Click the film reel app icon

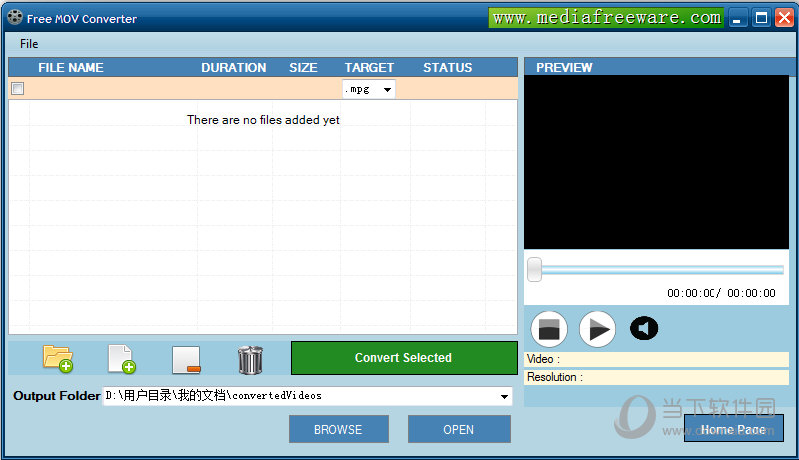15,17
